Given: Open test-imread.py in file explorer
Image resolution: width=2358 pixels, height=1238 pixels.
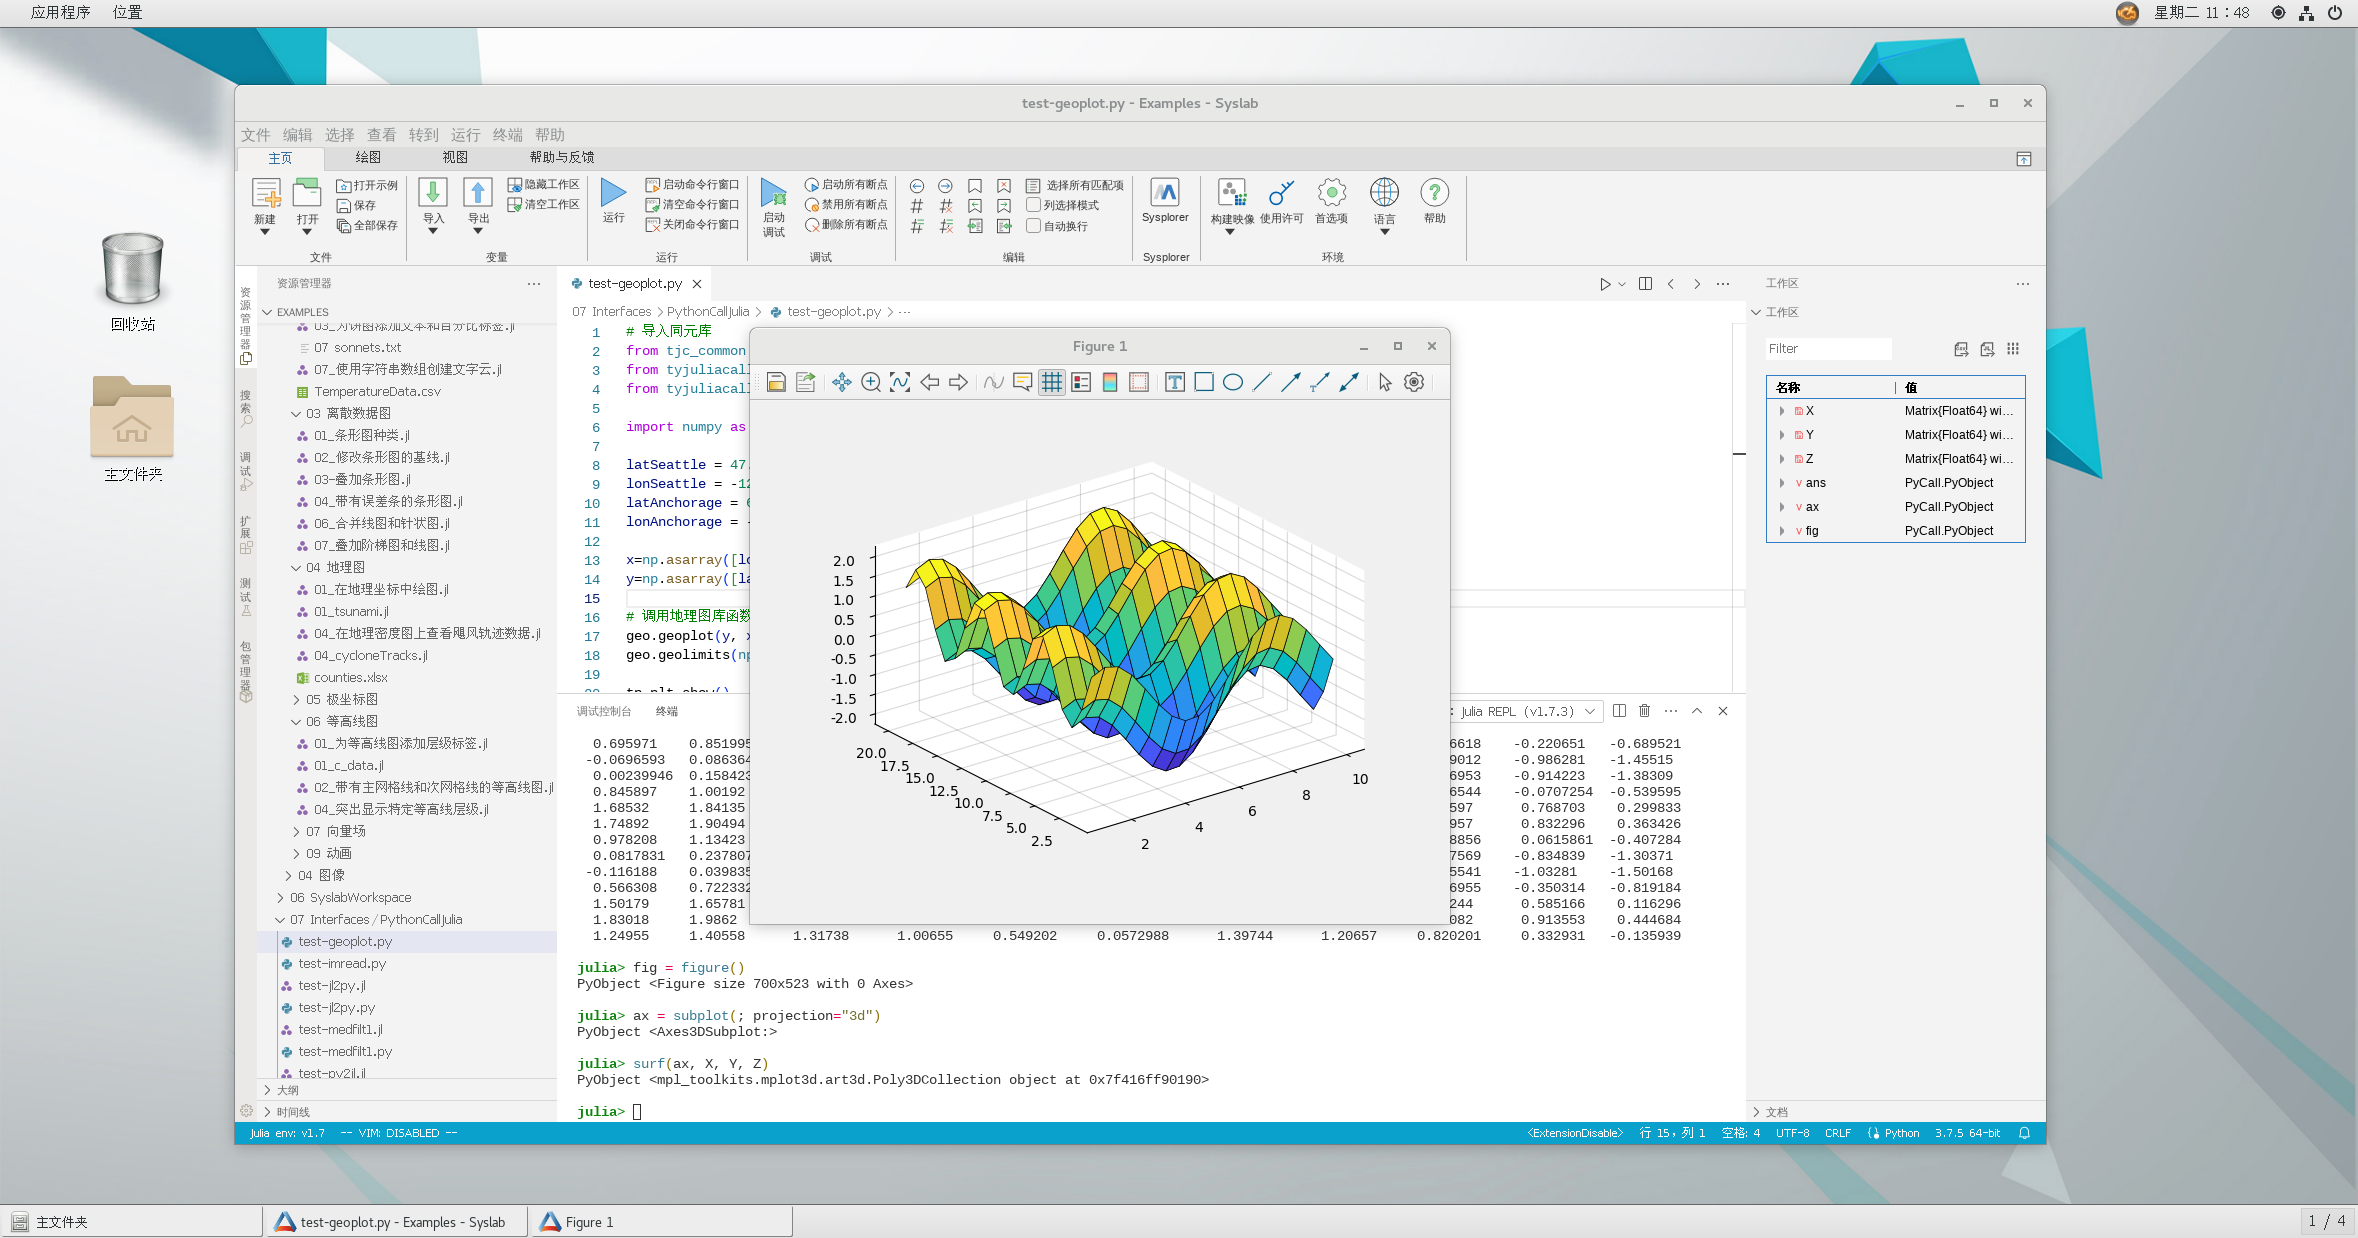Looking at the screenshot, I should point(342,964).
